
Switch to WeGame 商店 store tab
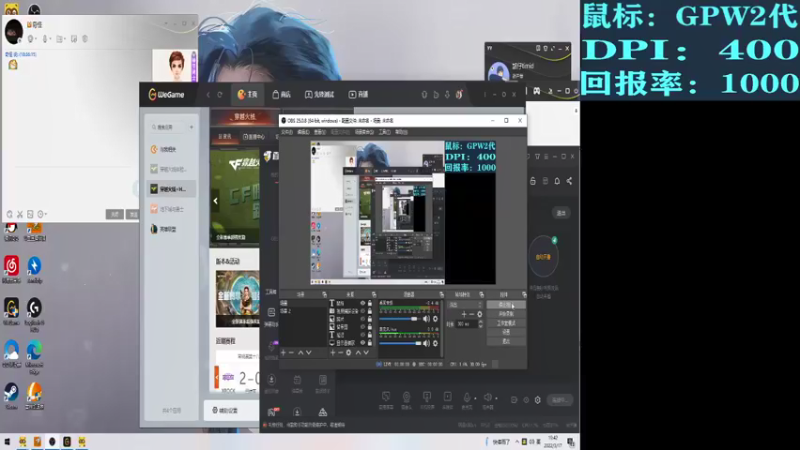pos(281,94)
